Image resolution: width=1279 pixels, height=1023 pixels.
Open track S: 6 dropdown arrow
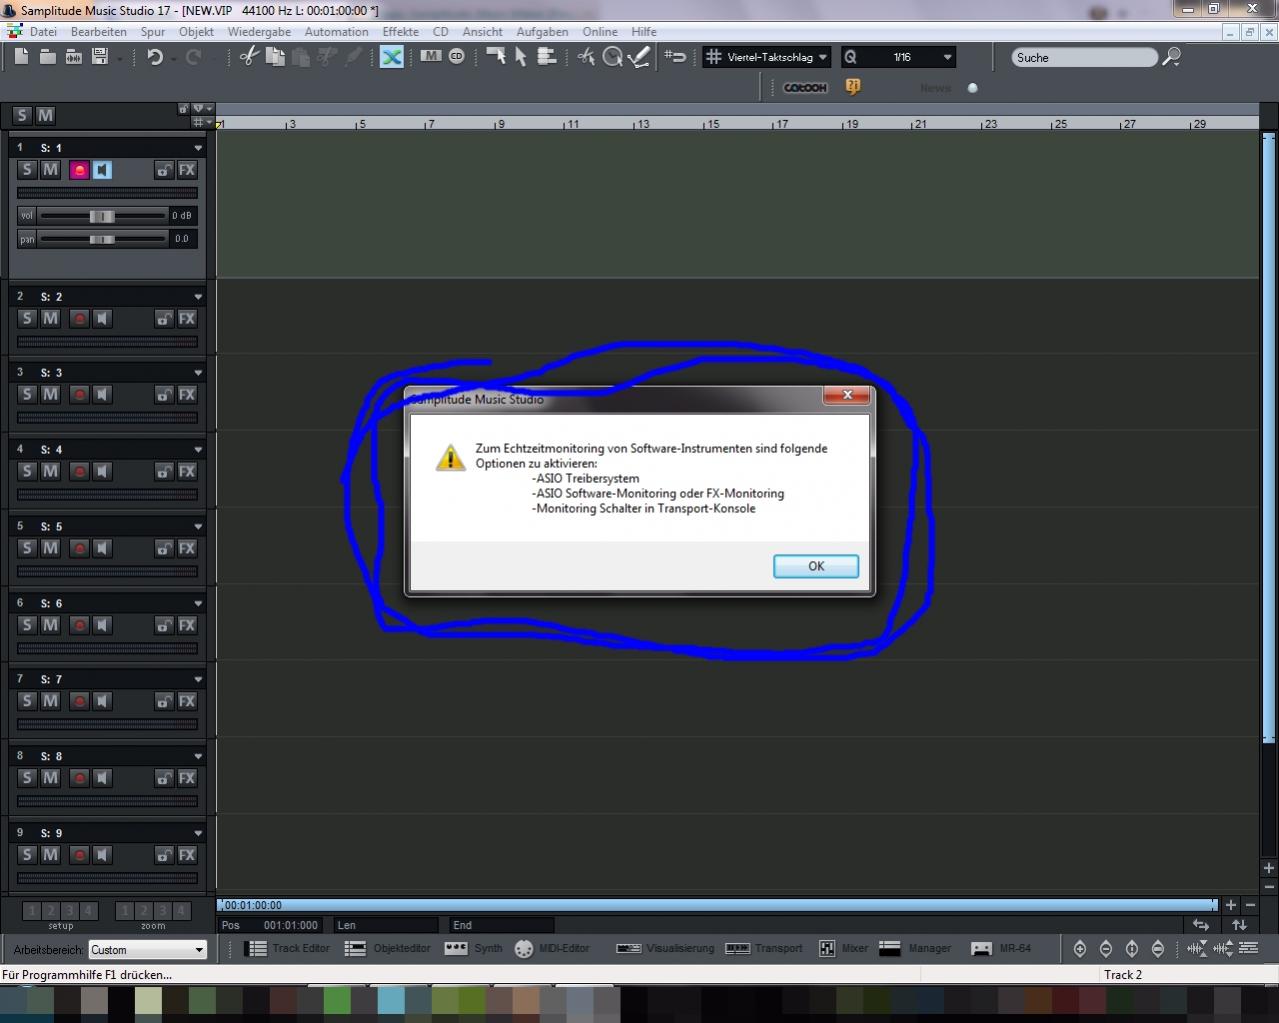[198, 604]
